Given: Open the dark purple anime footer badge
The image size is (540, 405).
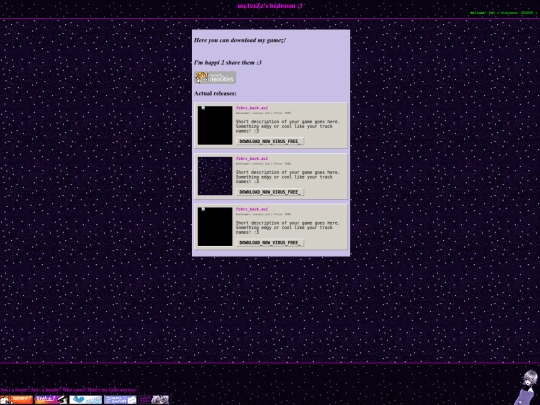Looking at the screenshot, I should click(154, 400).
